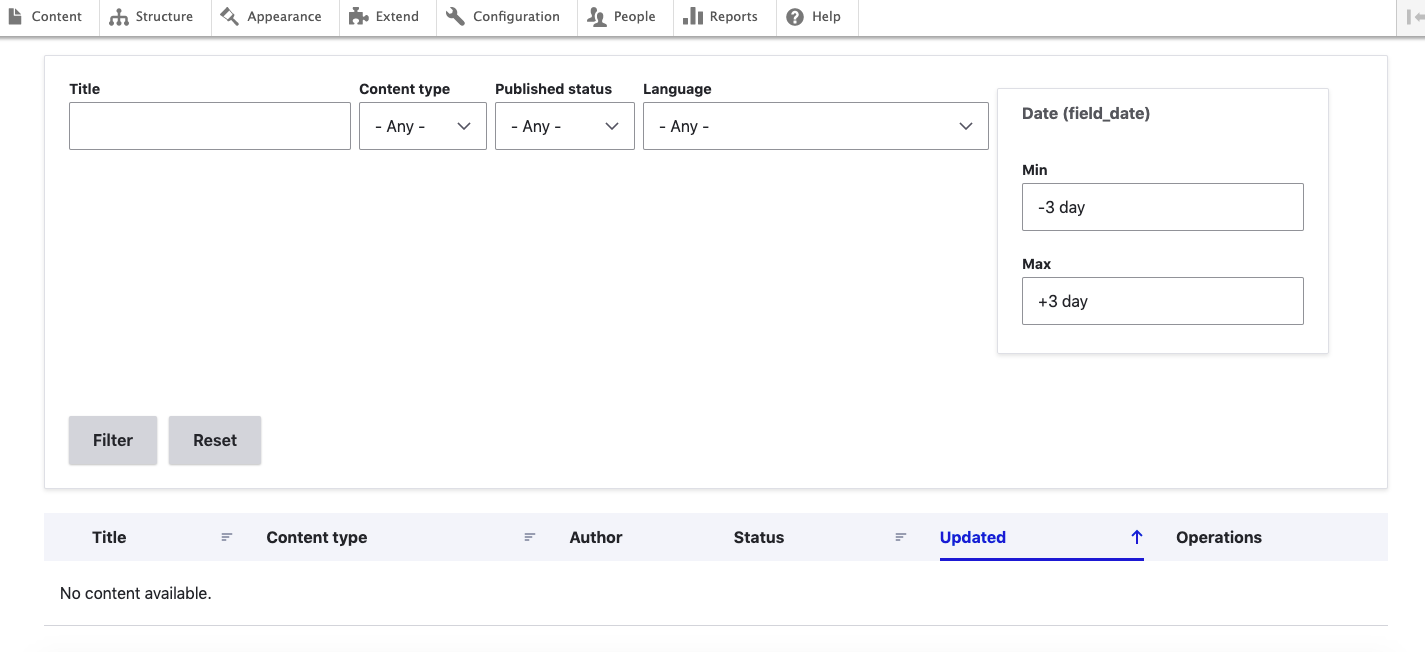Focus the Title filter text field
The width and height of the screenshot is (1425, 652).
[x=210, y=126]
